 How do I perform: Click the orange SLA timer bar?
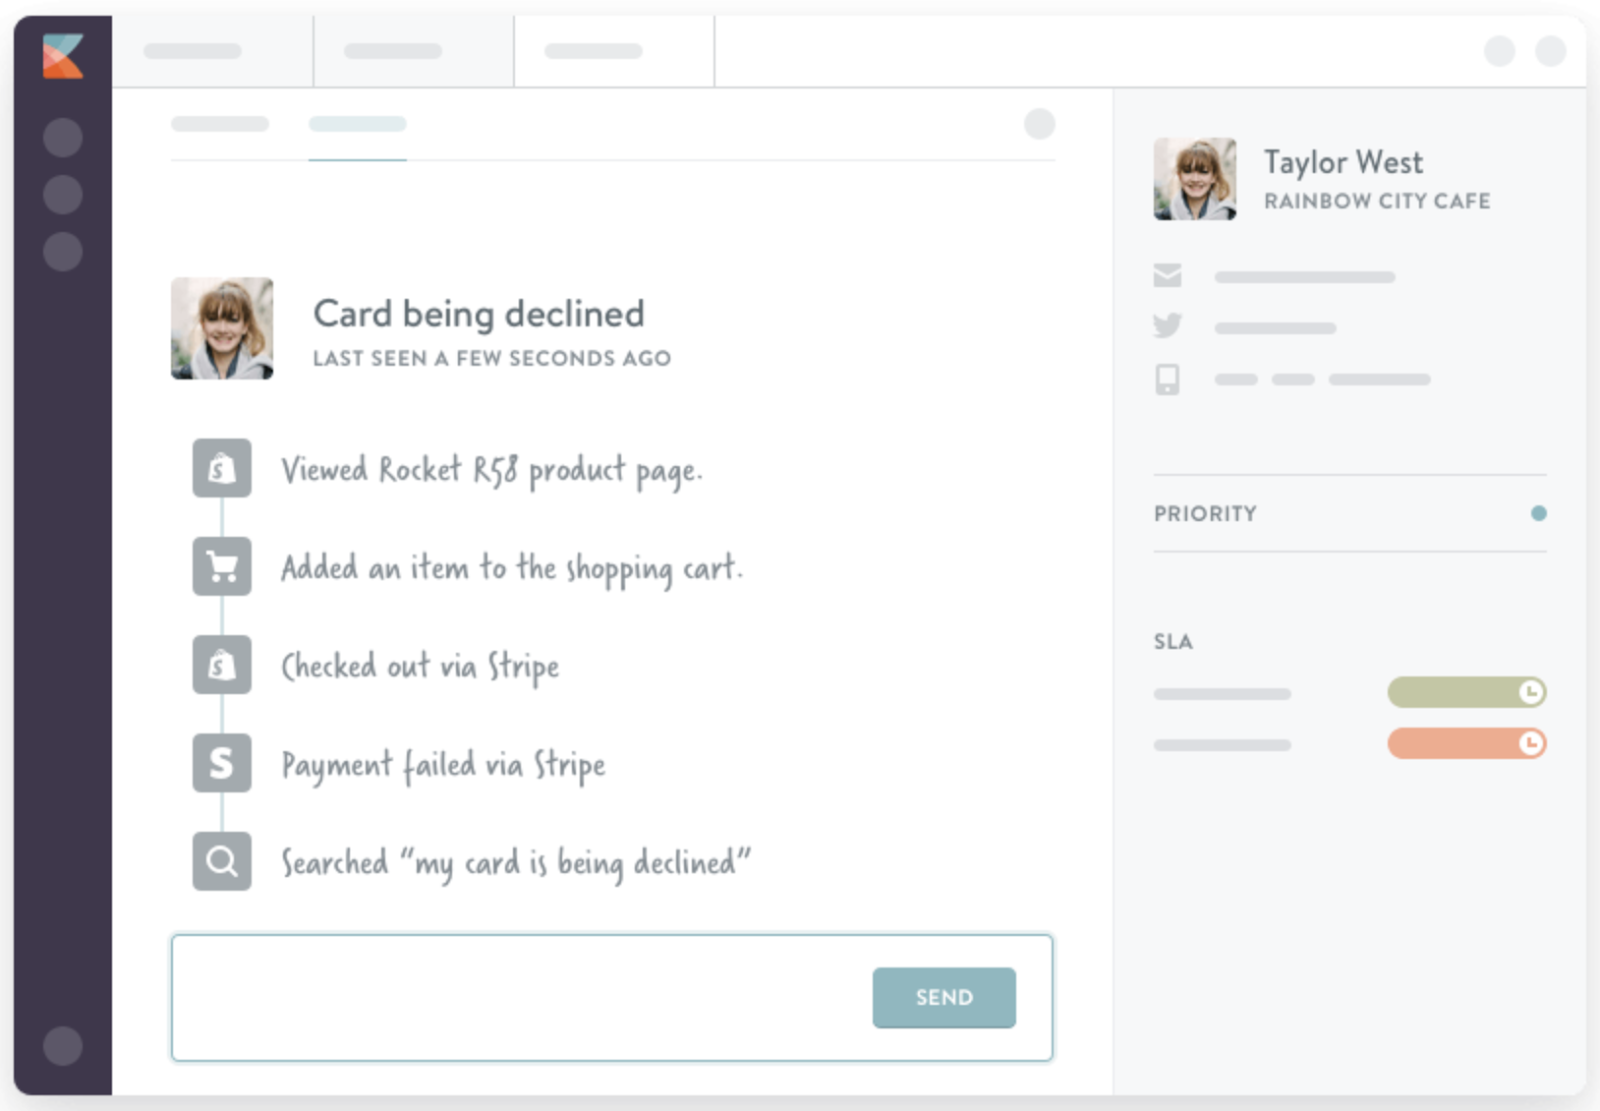tap(1466, 743)
